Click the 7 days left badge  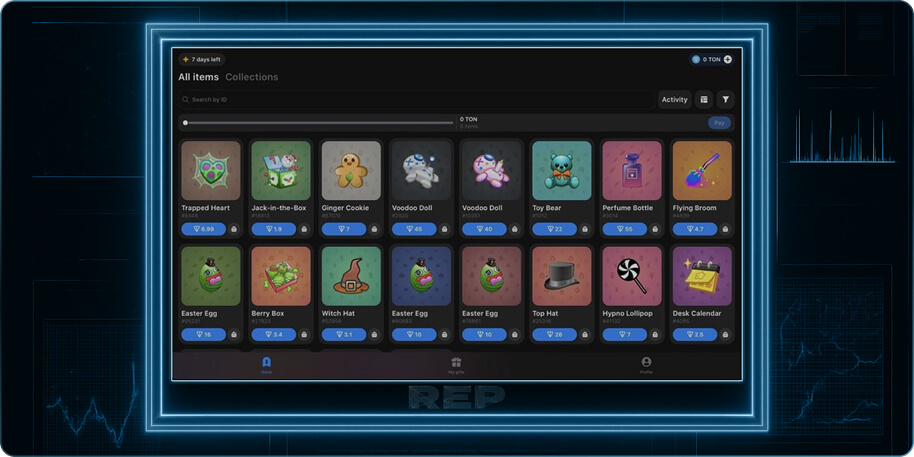[202, 59]
